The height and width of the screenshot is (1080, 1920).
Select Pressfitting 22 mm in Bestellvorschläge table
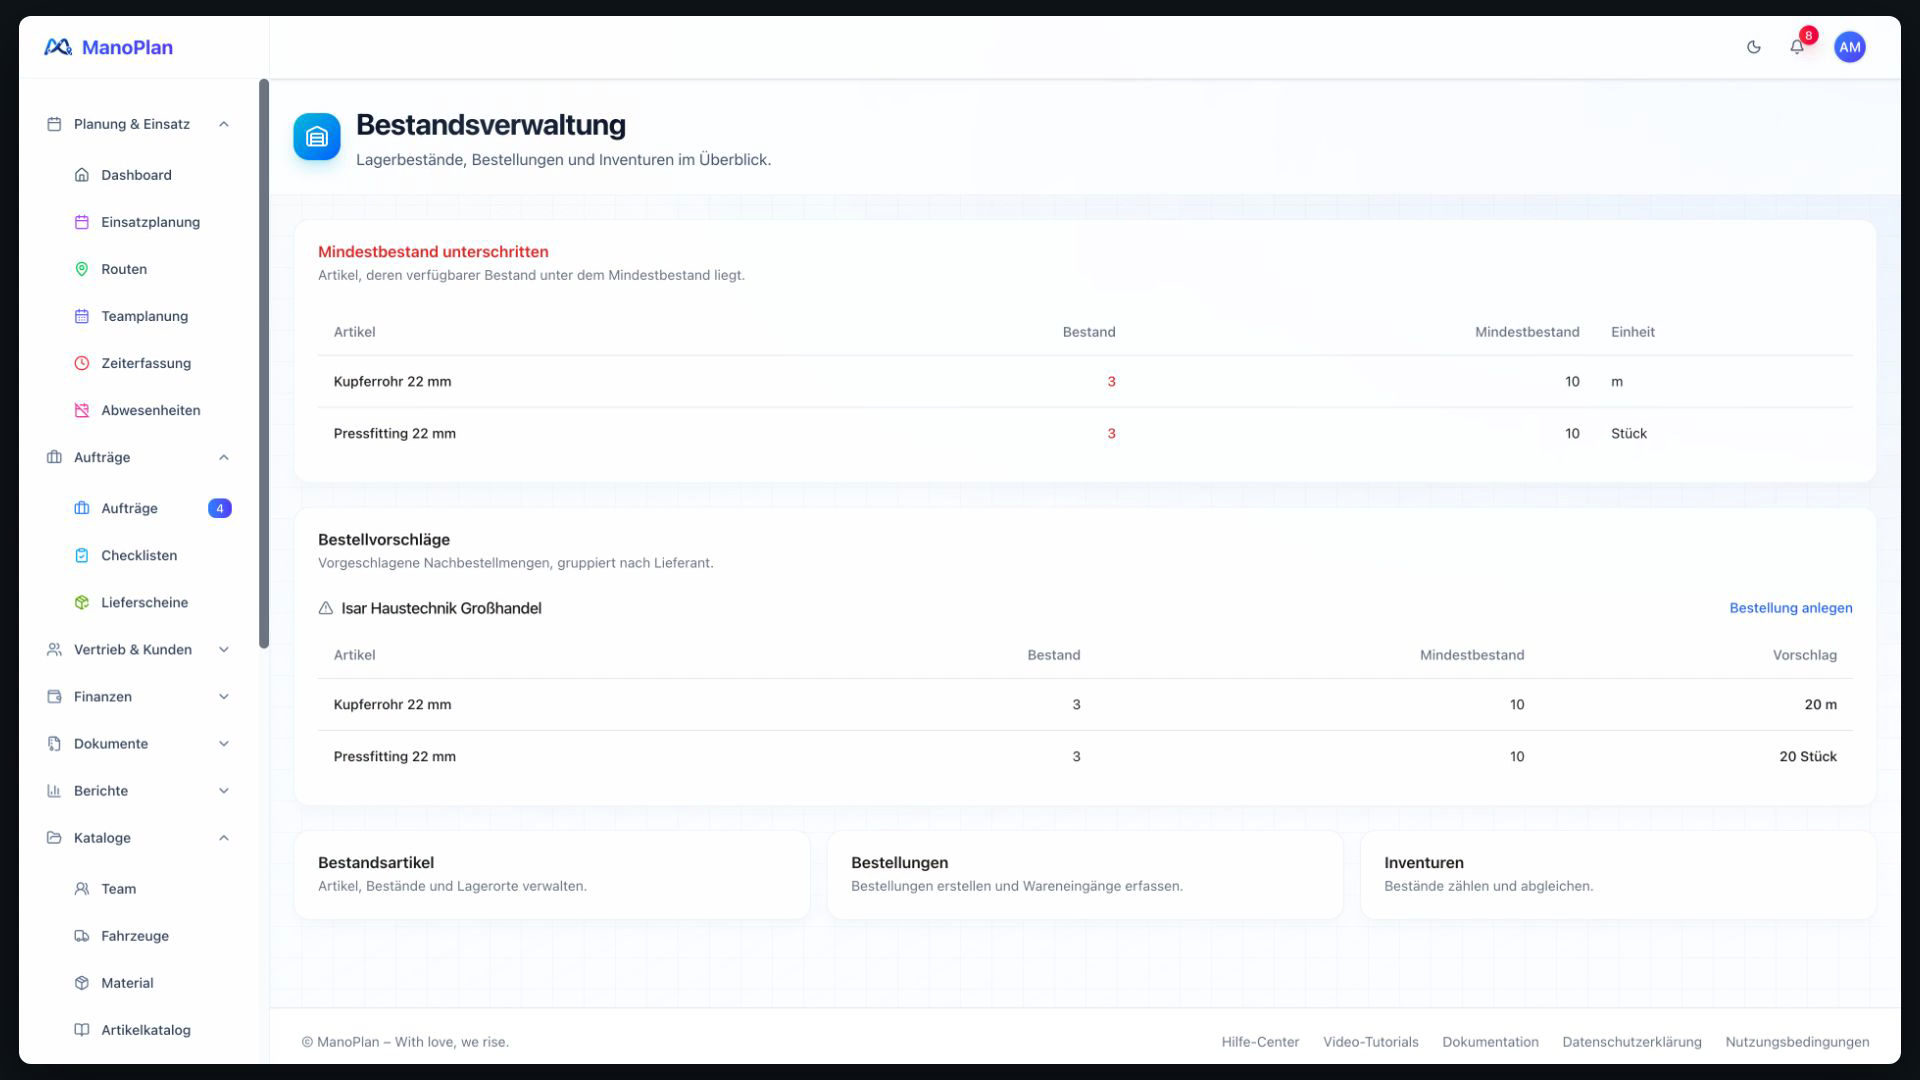394,756
